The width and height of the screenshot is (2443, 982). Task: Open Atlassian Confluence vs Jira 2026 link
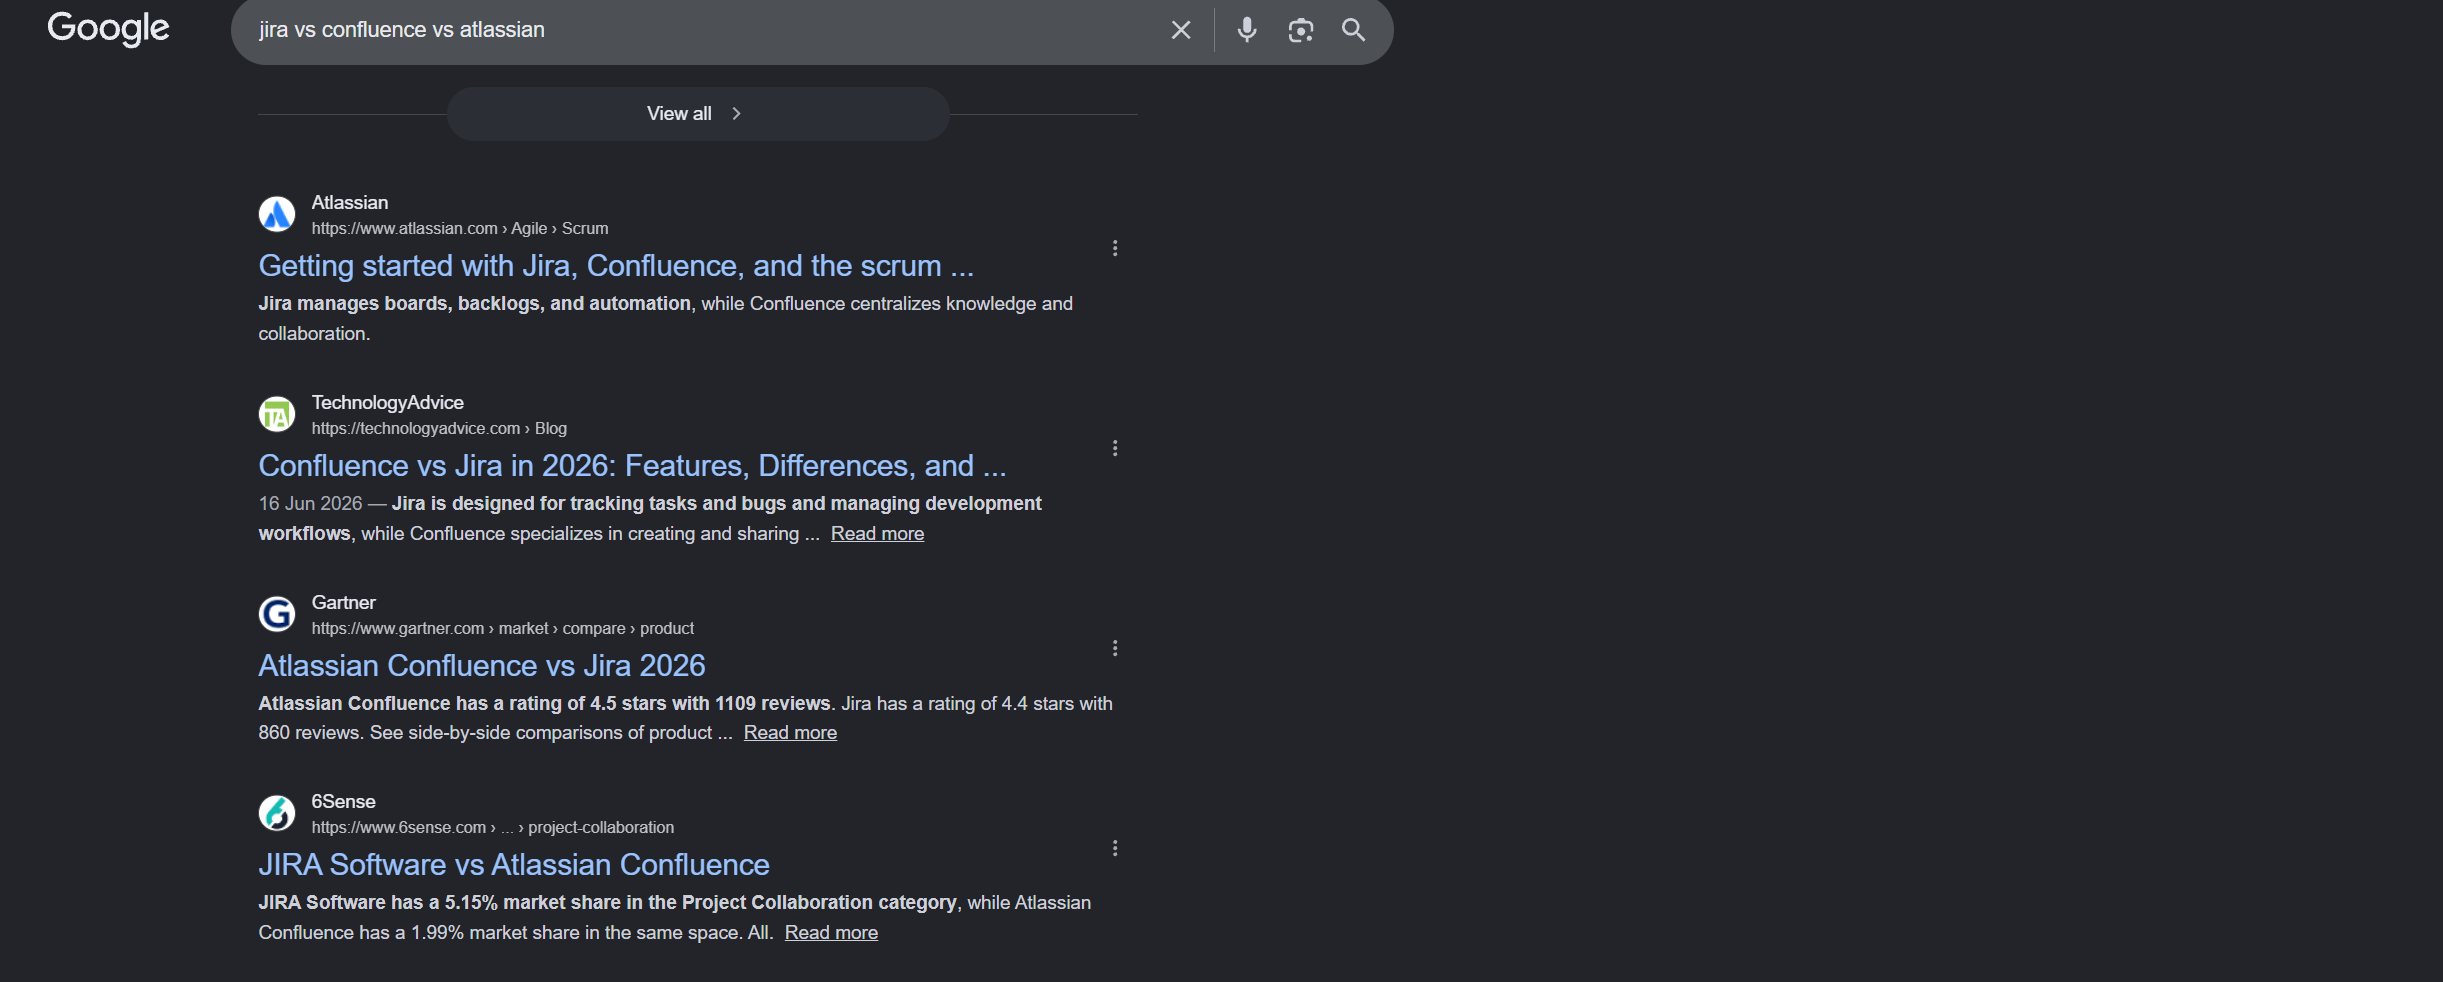click(x=482, y=666)
